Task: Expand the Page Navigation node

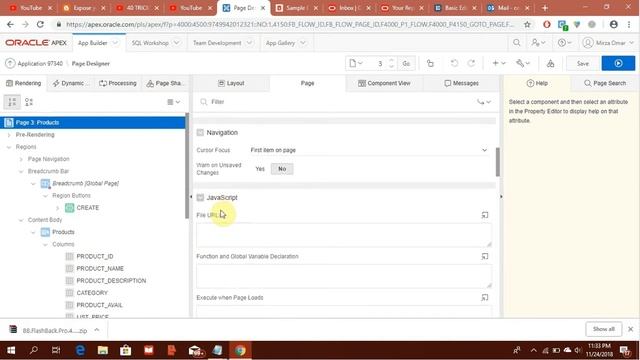Action: click(21, 159)
